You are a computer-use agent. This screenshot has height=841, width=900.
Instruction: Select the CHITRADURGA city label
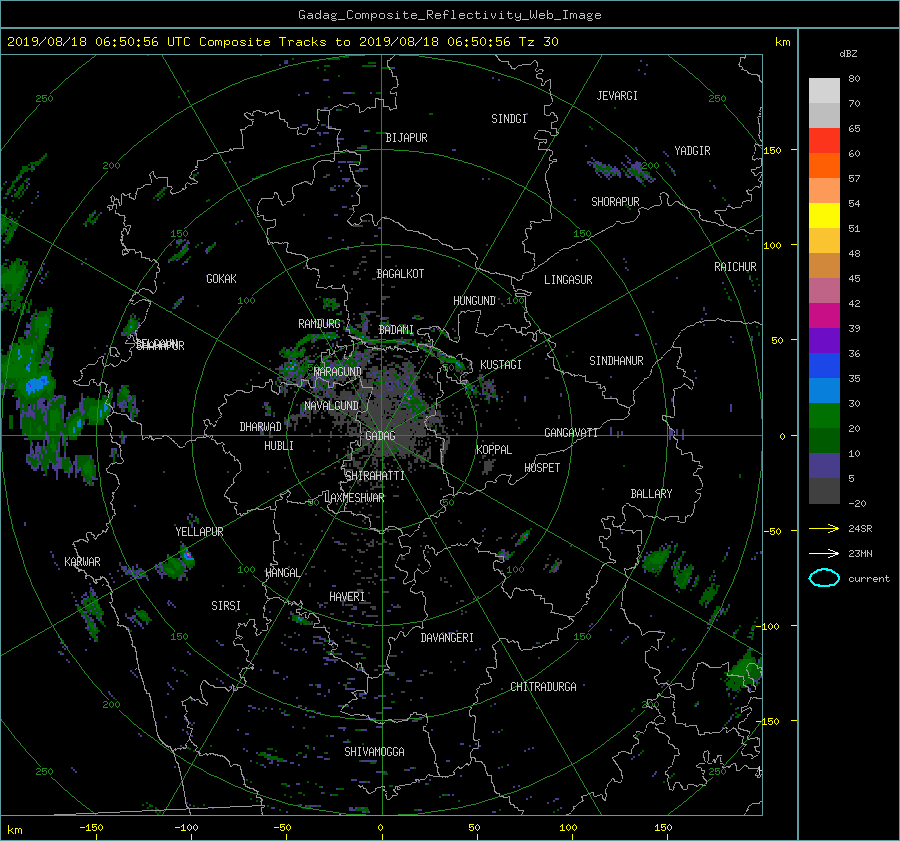pyautogui.click(x=543, y=687)
